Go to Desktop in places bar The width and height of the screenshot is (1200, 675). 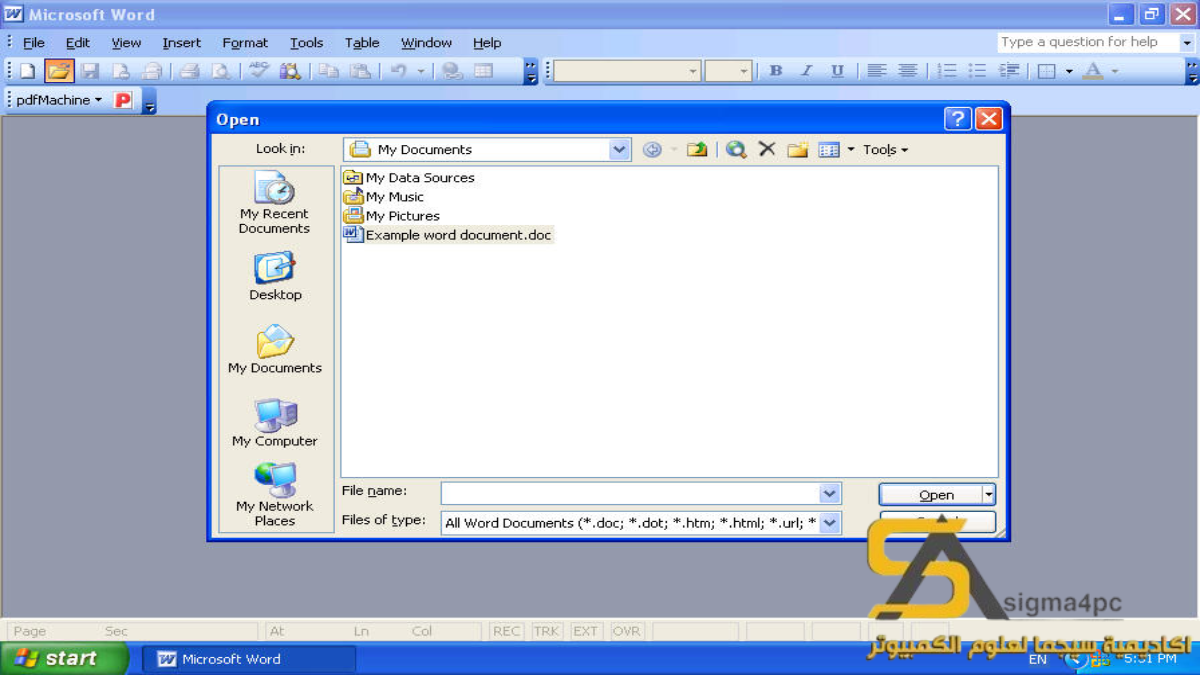[275, 277]
